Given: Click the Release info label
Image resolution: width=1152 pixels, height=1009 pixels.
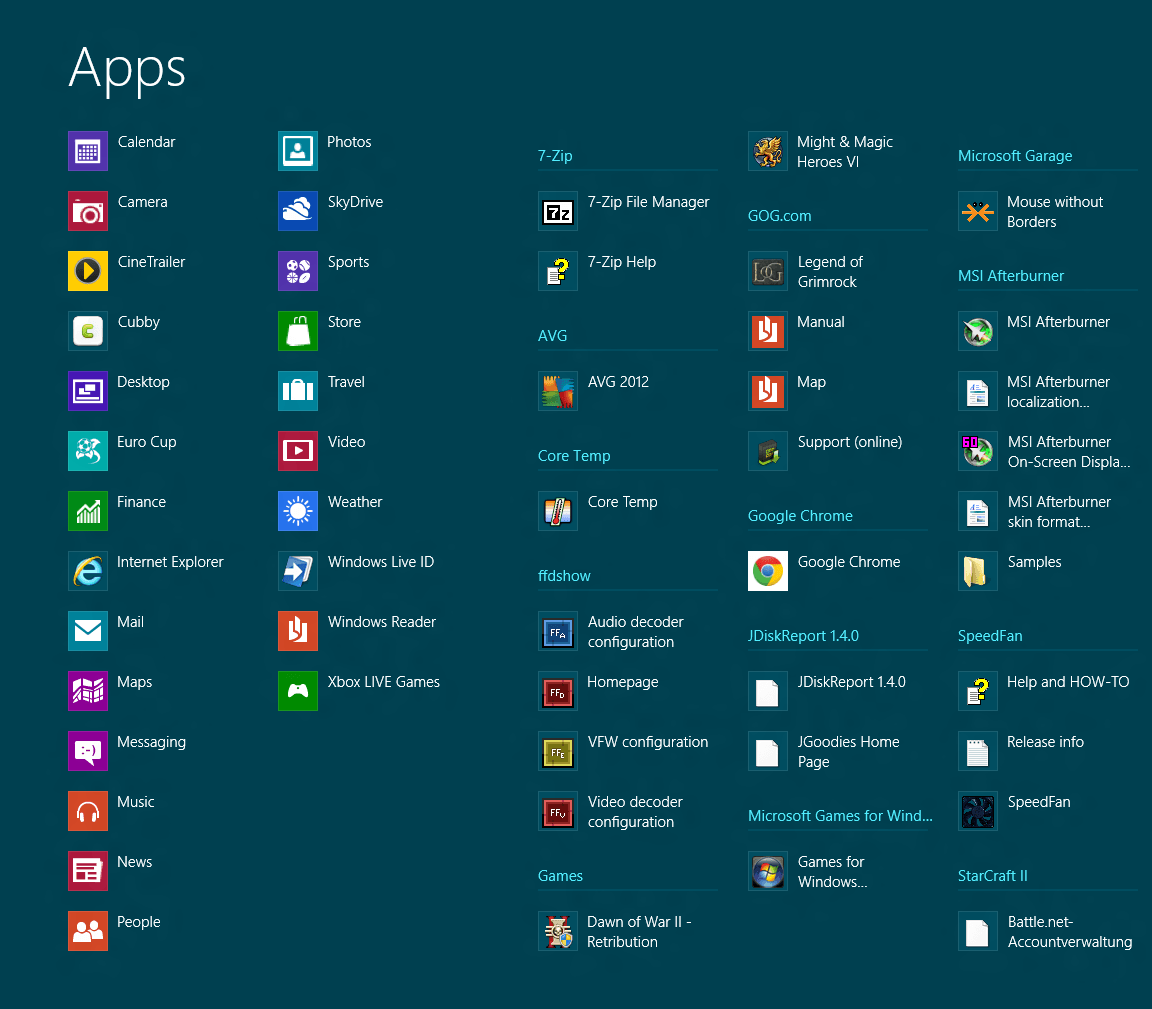Looking at the screenshot, I should click(1045, 742).
